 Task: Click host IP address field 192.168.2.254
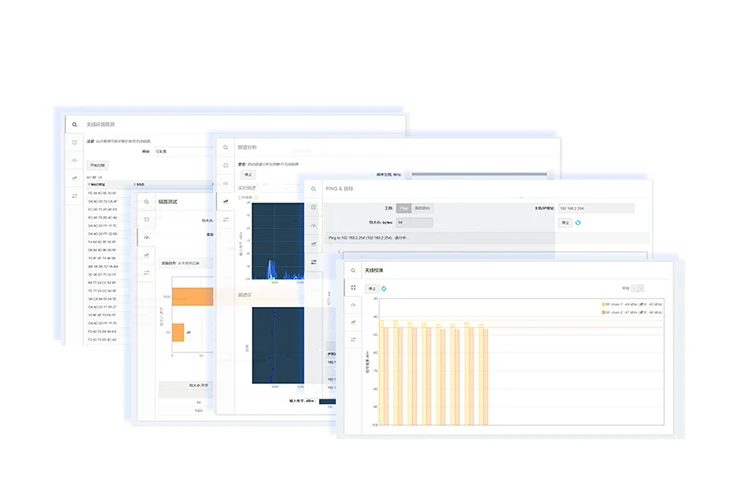[596, 208]
